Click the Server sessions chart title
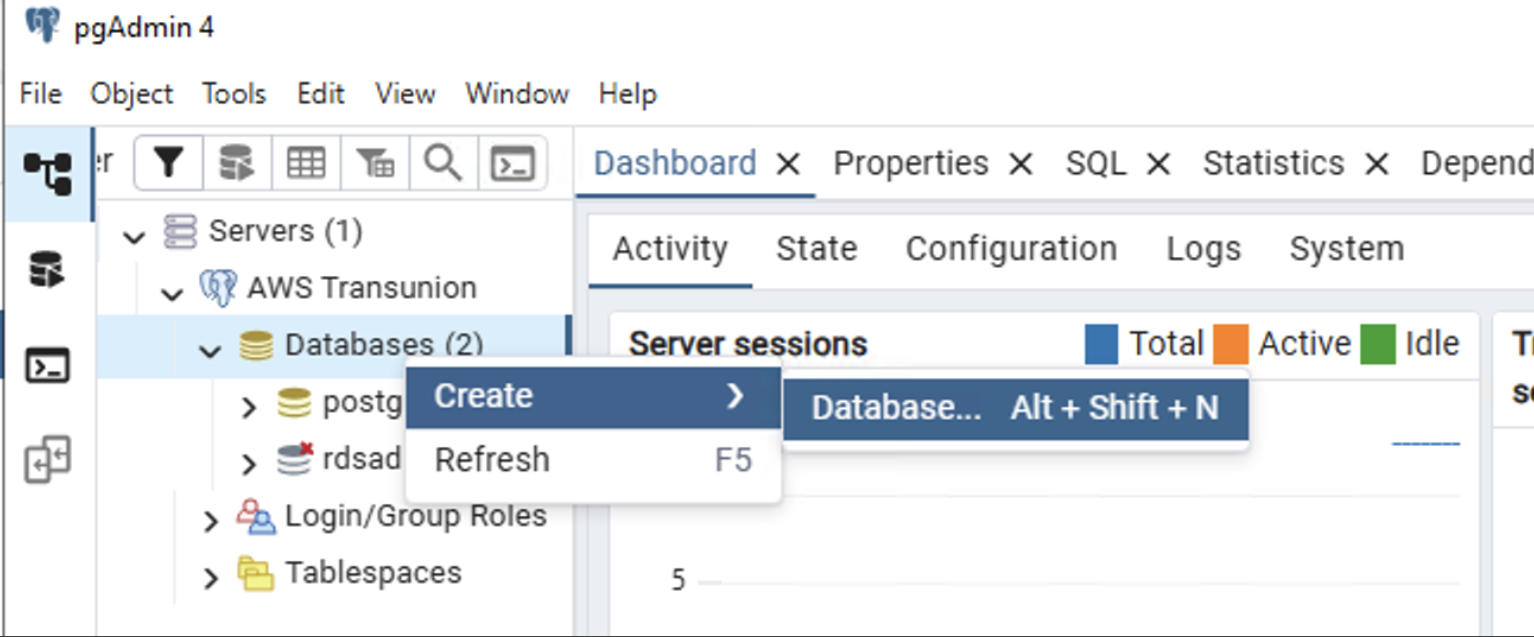Viewport: 1534px width, 637px height. click(x=748, y=344)
